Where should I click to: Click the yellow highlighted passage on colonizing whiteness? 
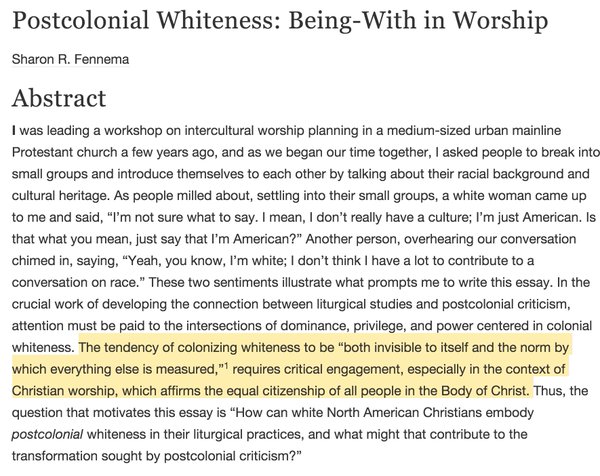[291, 369]
